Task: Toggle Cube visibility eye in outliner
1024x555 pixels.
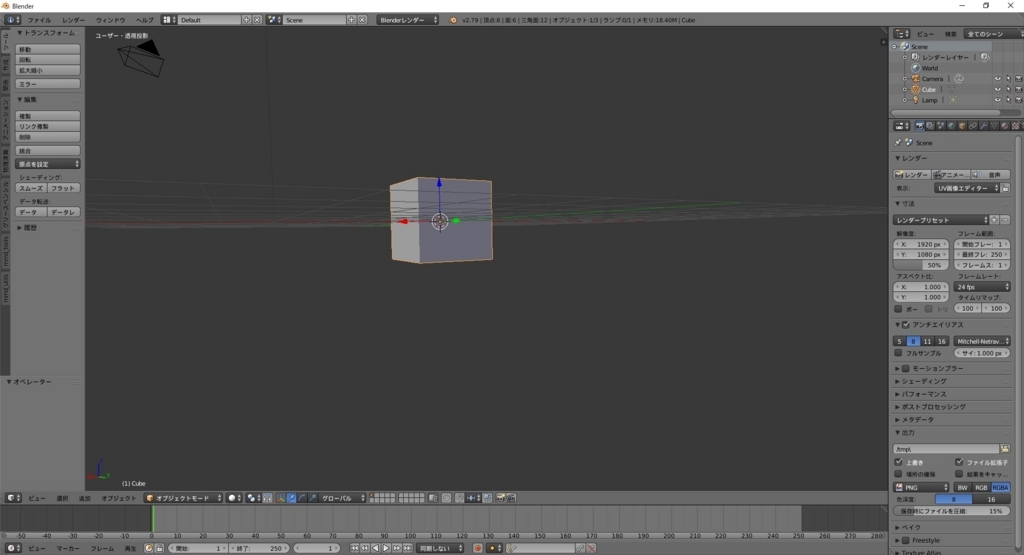Action: click(997, 89)
